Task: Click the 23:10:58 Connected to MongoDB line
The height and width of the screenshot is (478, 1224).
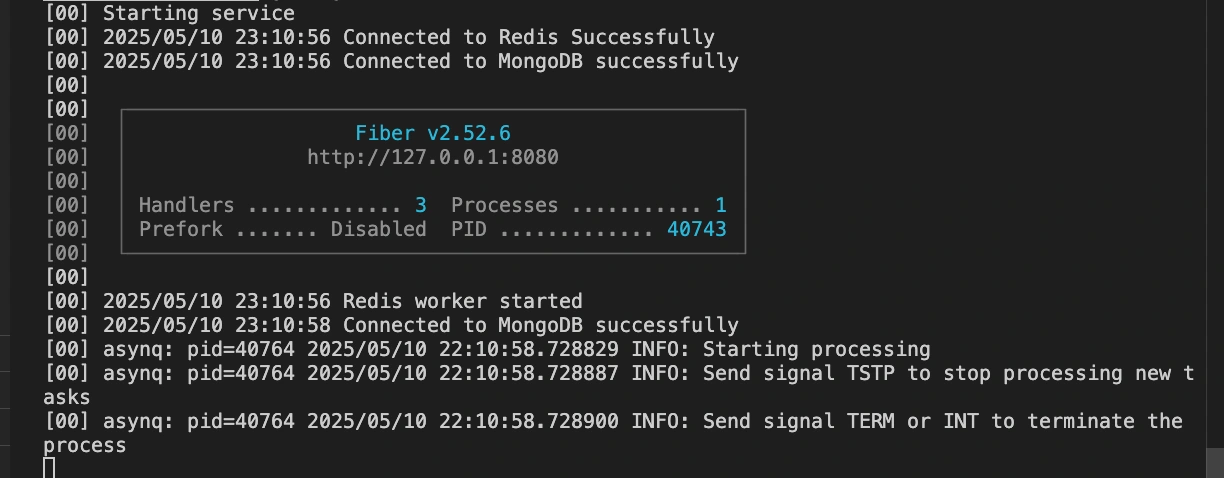Action: 540,325
